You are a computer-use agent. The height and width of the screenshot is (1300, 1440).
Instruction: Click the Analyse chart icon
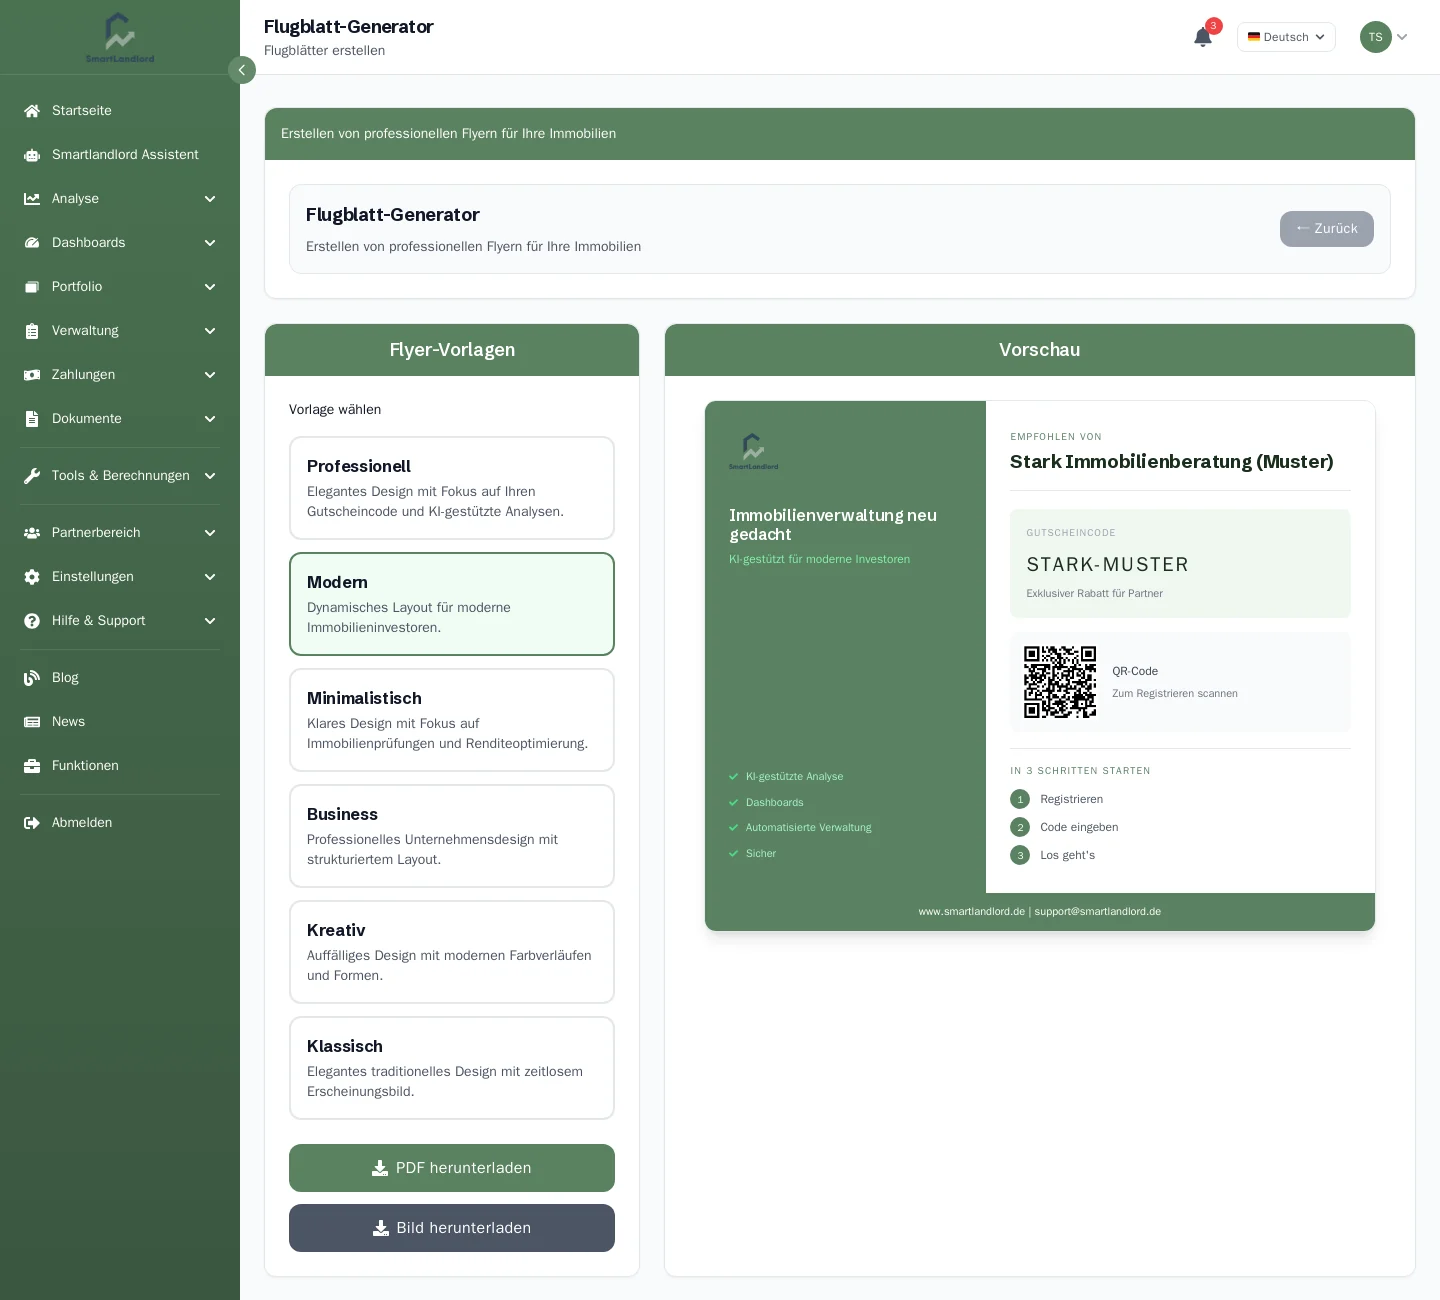[32, 199]
